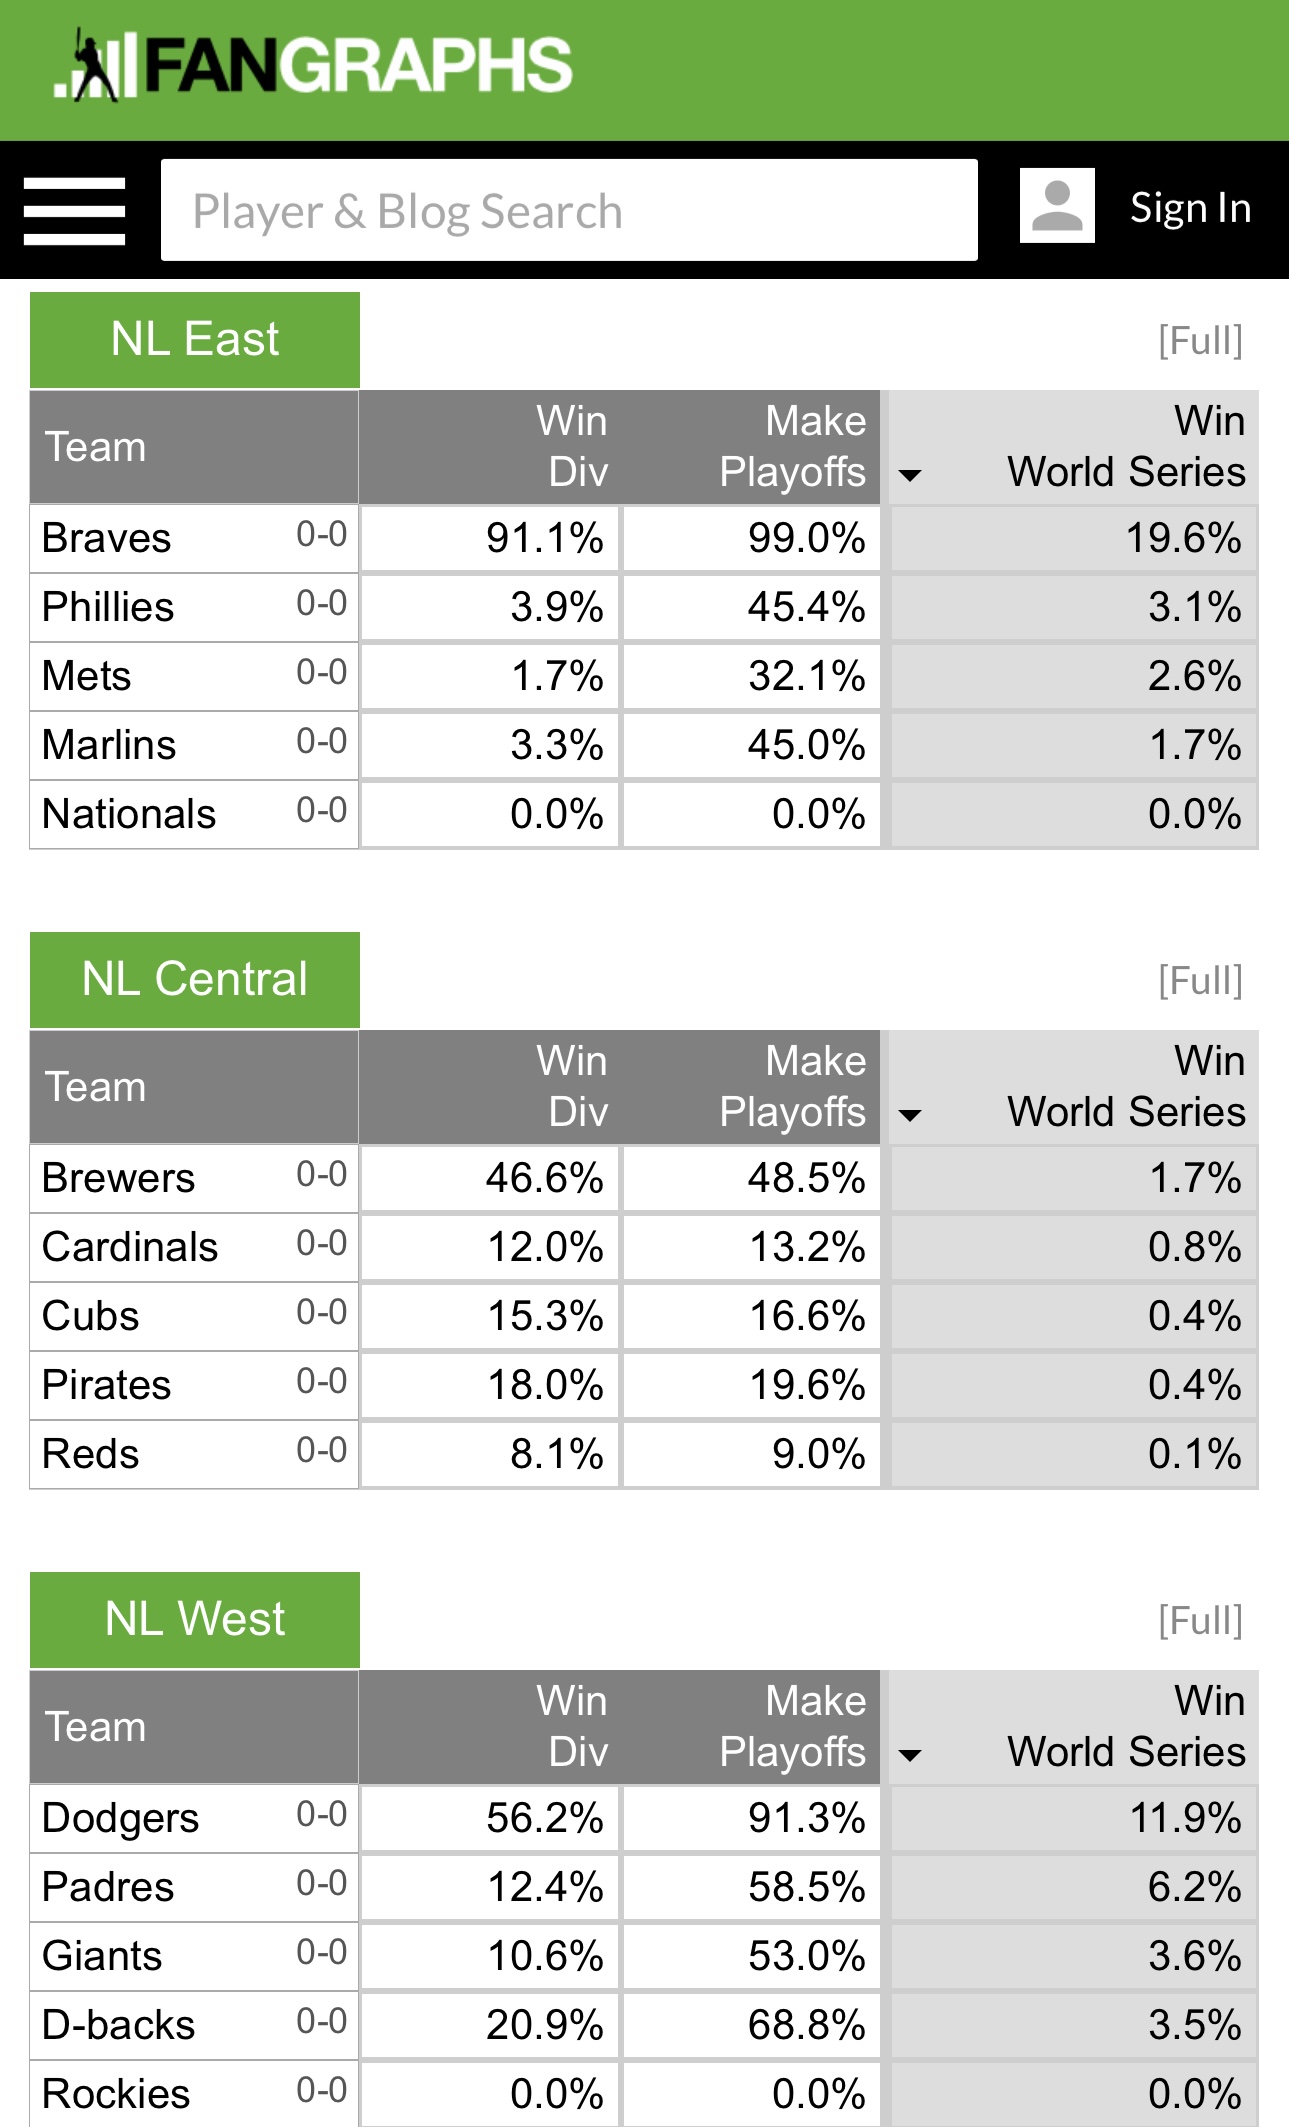Sort NL West by Team column header
Image resolution: width=1289 pixels, height=2127 pixels.
tap(96, 1727)
